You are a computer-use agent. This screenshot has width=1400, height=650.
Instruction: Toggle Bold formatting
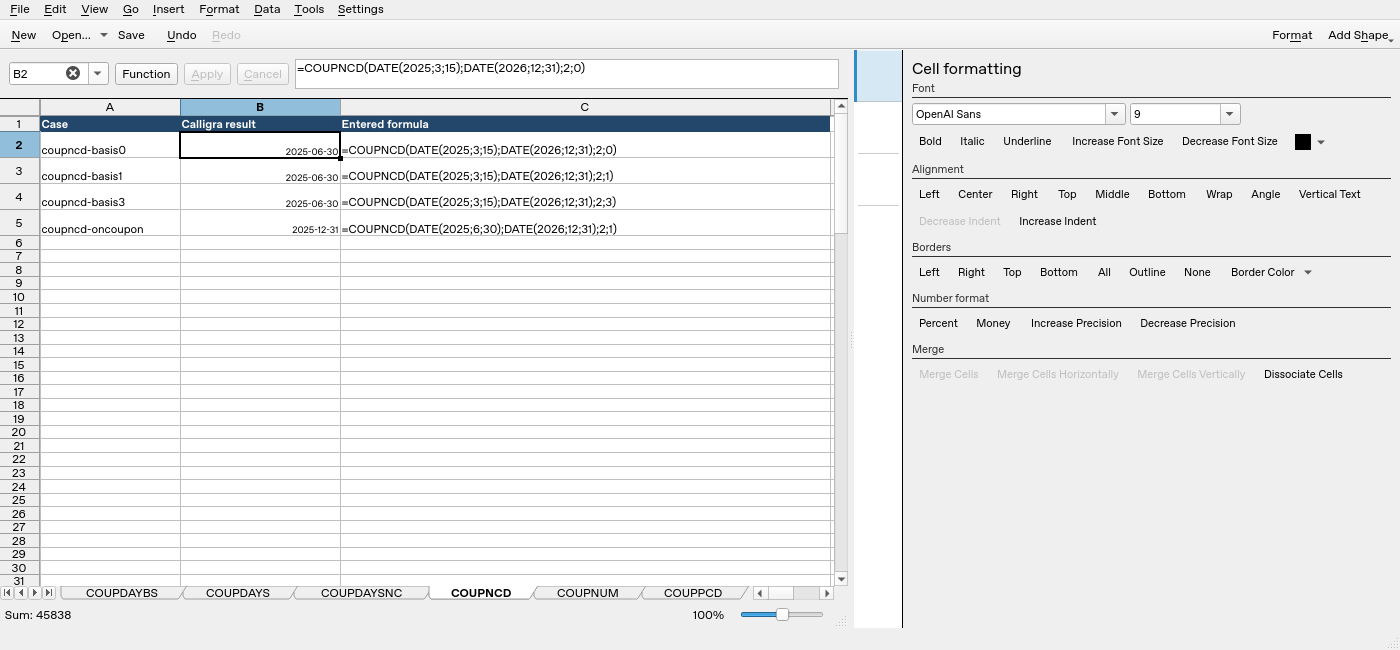tap(930, 141)
